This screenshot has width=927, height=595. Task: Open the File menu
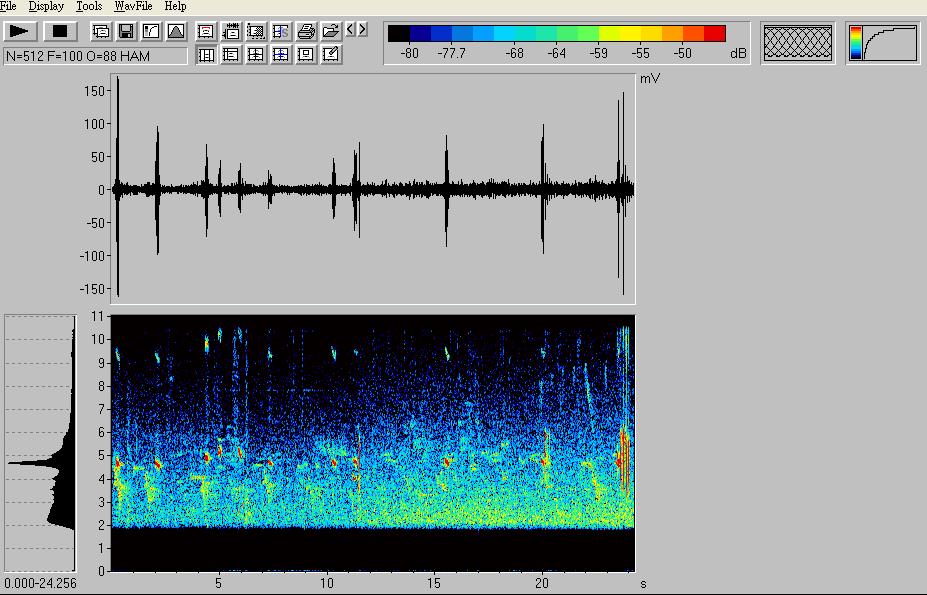(x=9, y=6)
